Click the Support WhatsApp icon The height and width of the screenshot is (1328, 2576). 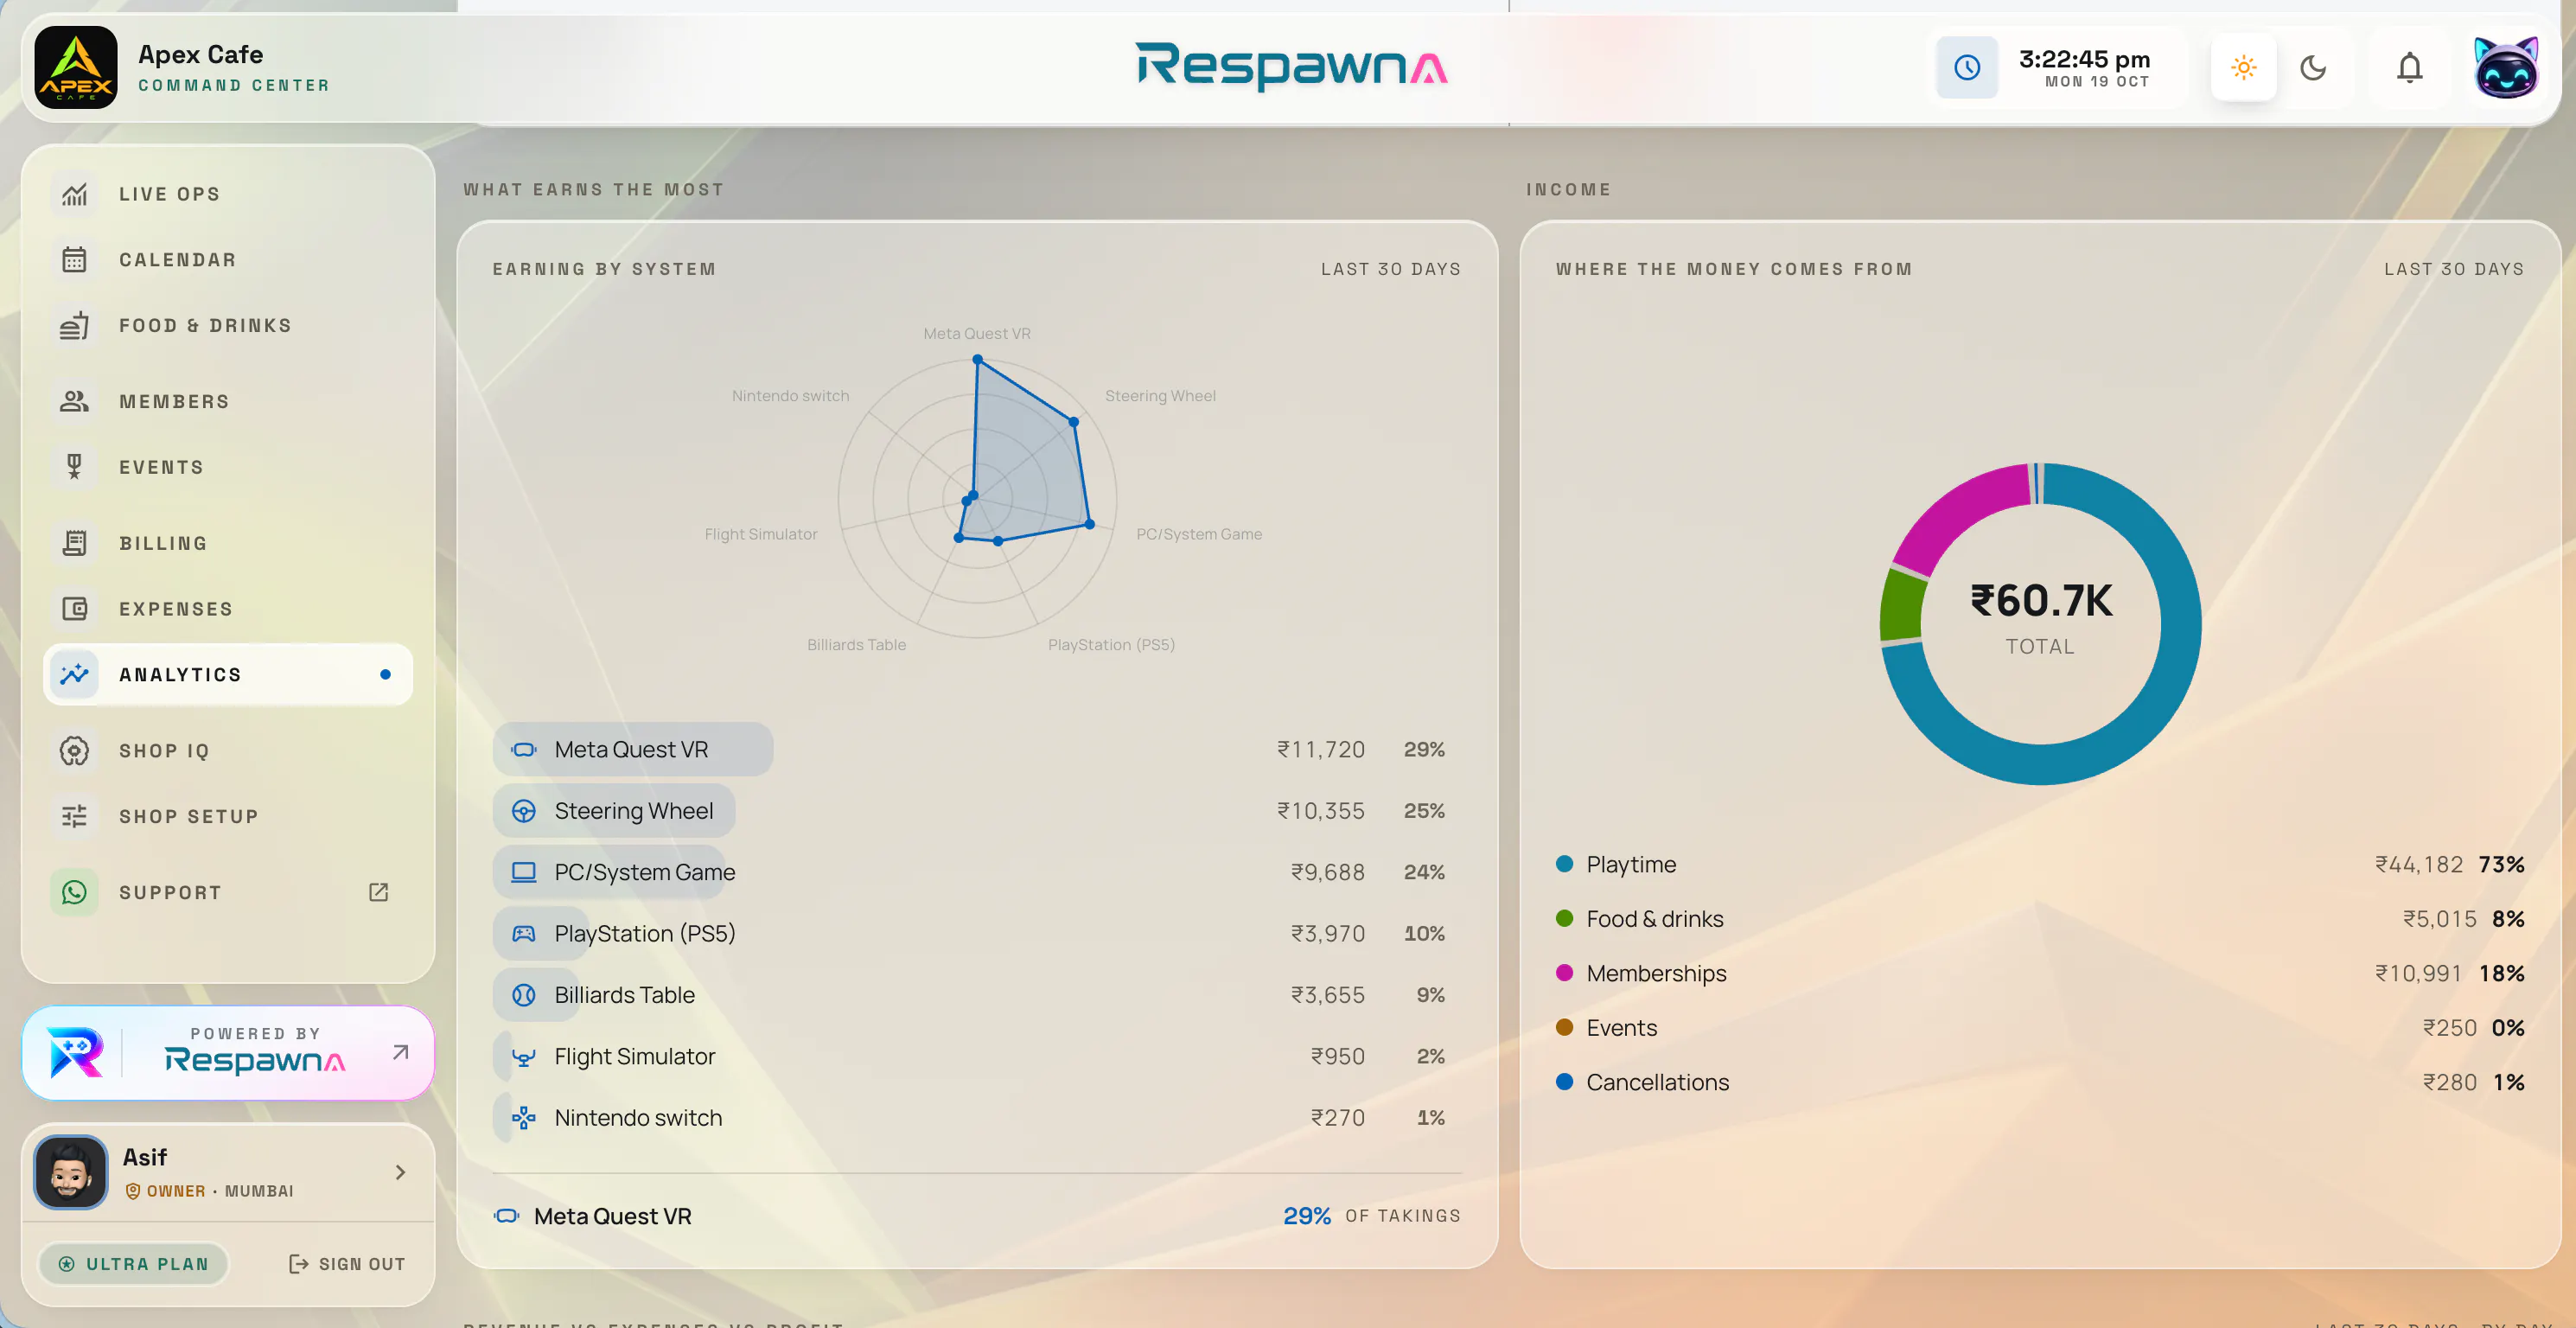75,892
